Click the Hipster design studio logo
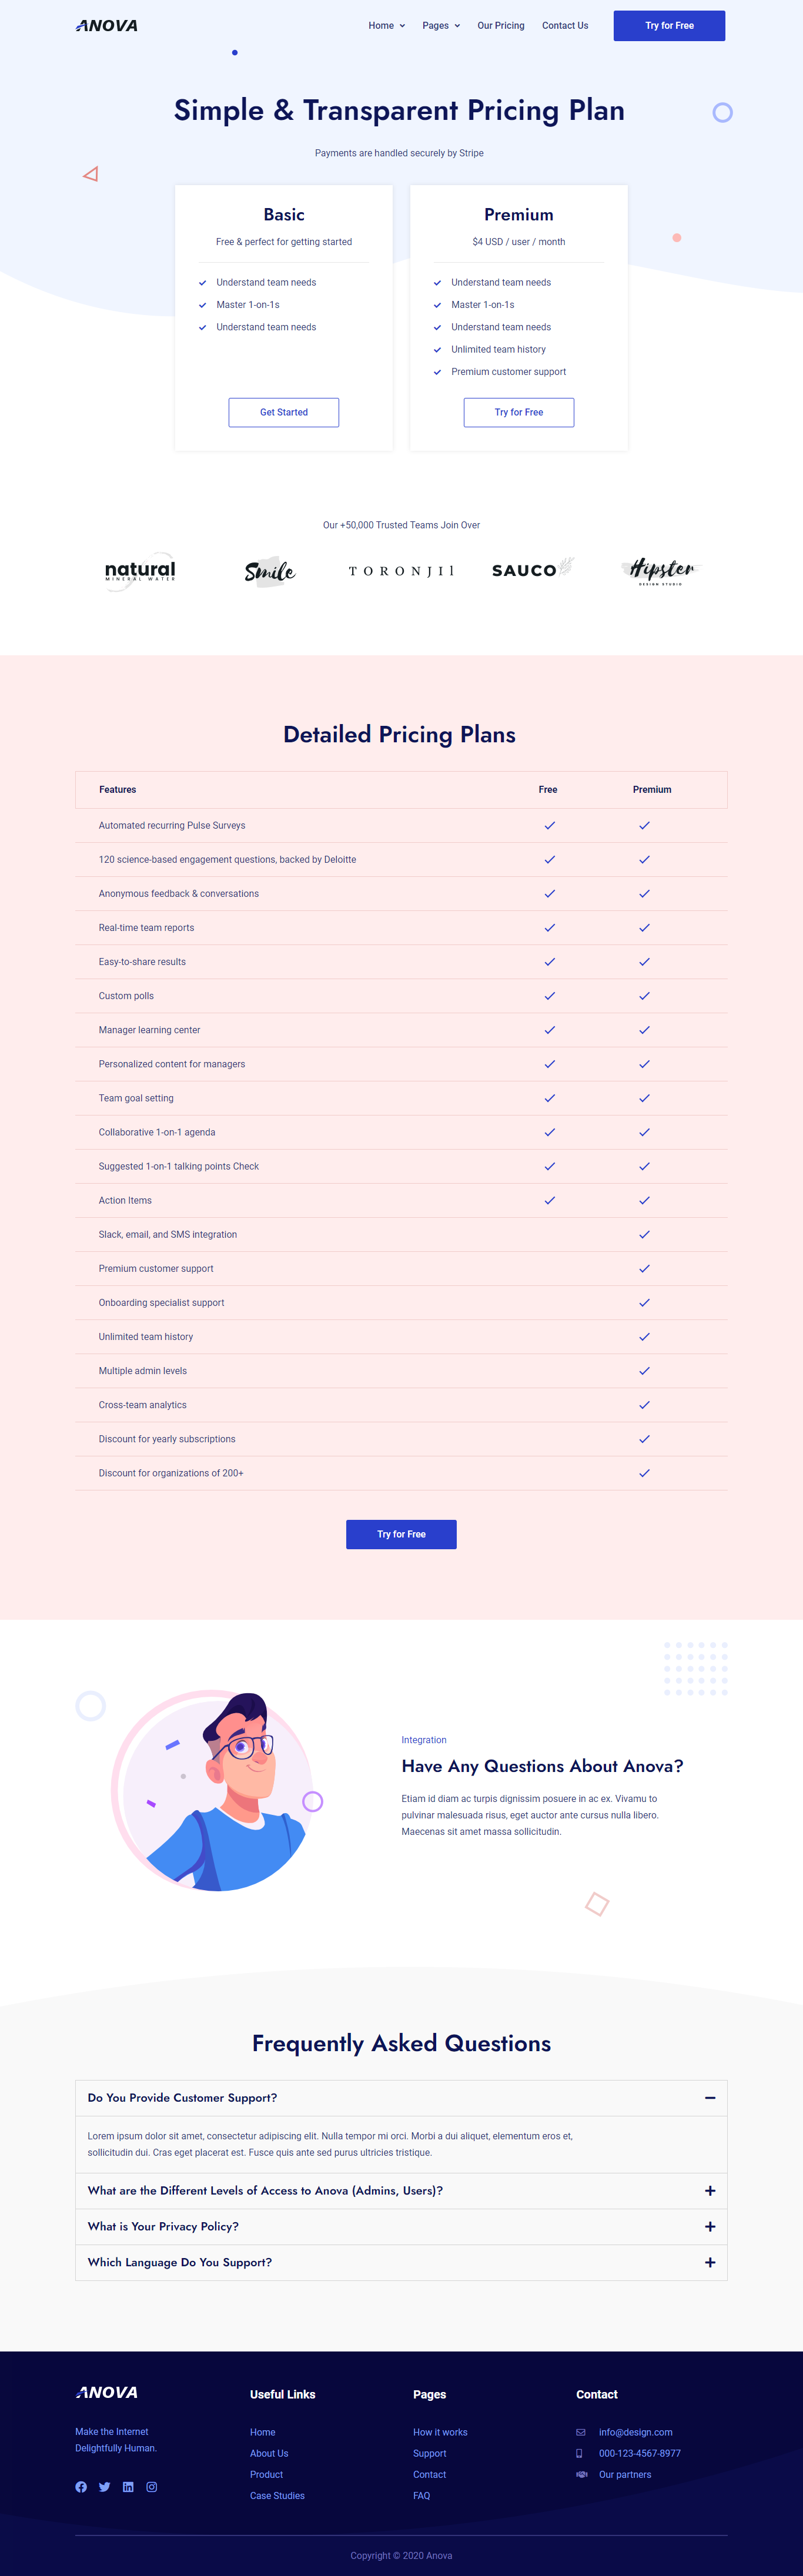The width and height of the screenshot is (803, 2576). pyautogui.click(x=661, y=570)
